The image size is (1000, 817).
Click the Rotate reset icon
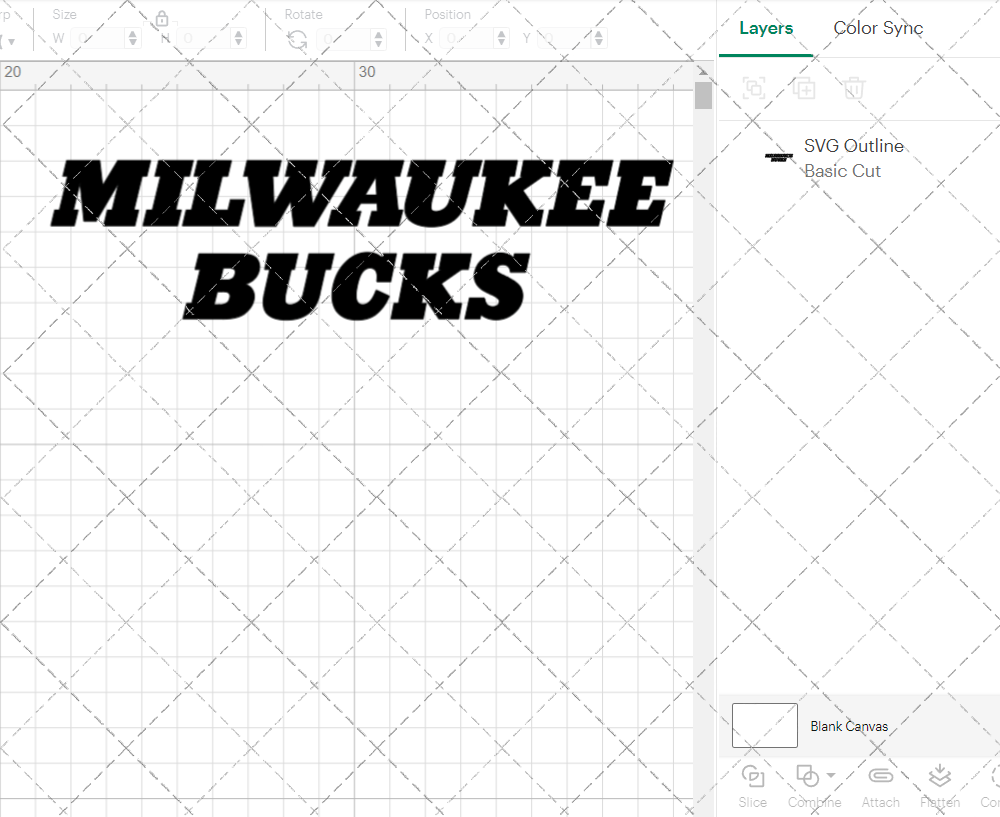pos(295,37)
